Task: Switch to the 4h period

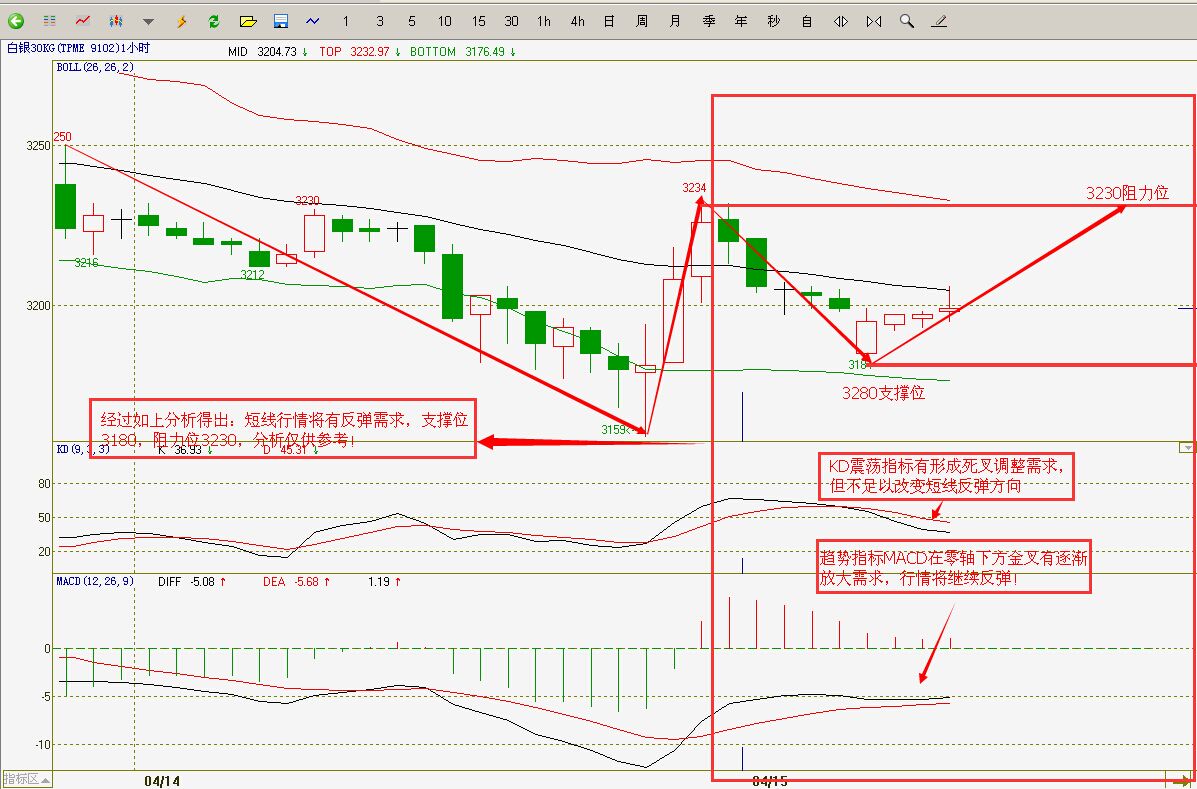Action: pos(577,21)
